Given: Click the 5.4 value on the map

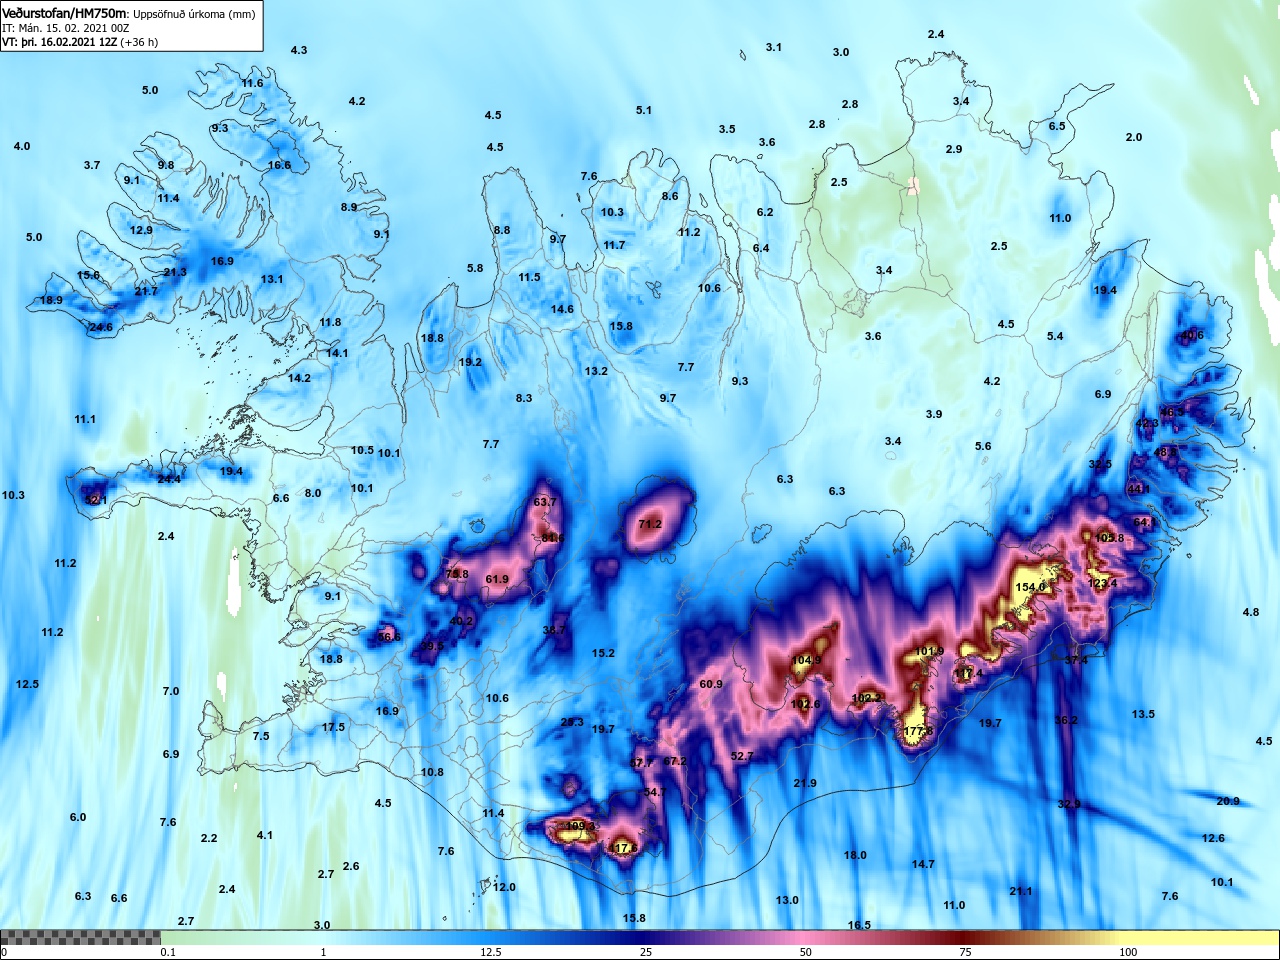Looking at the screenshot, I should (1055, 336).
